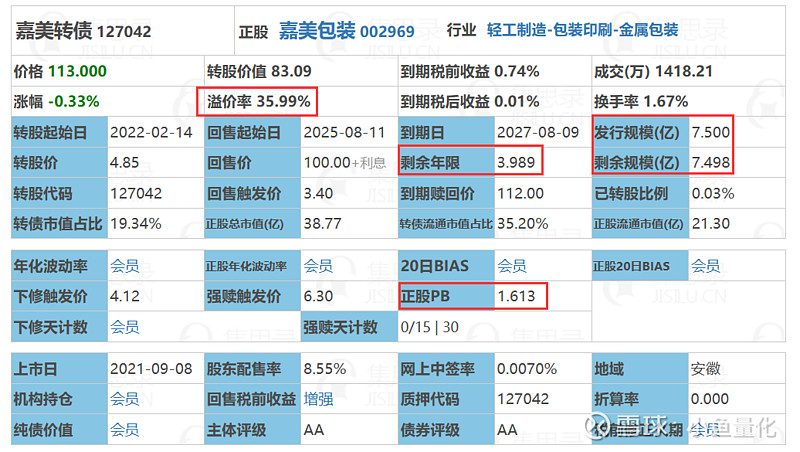The image size is (800, 452).
Task: Select the 转债流通市值占比 value 35.20%
Action: [x=523, y=223]
